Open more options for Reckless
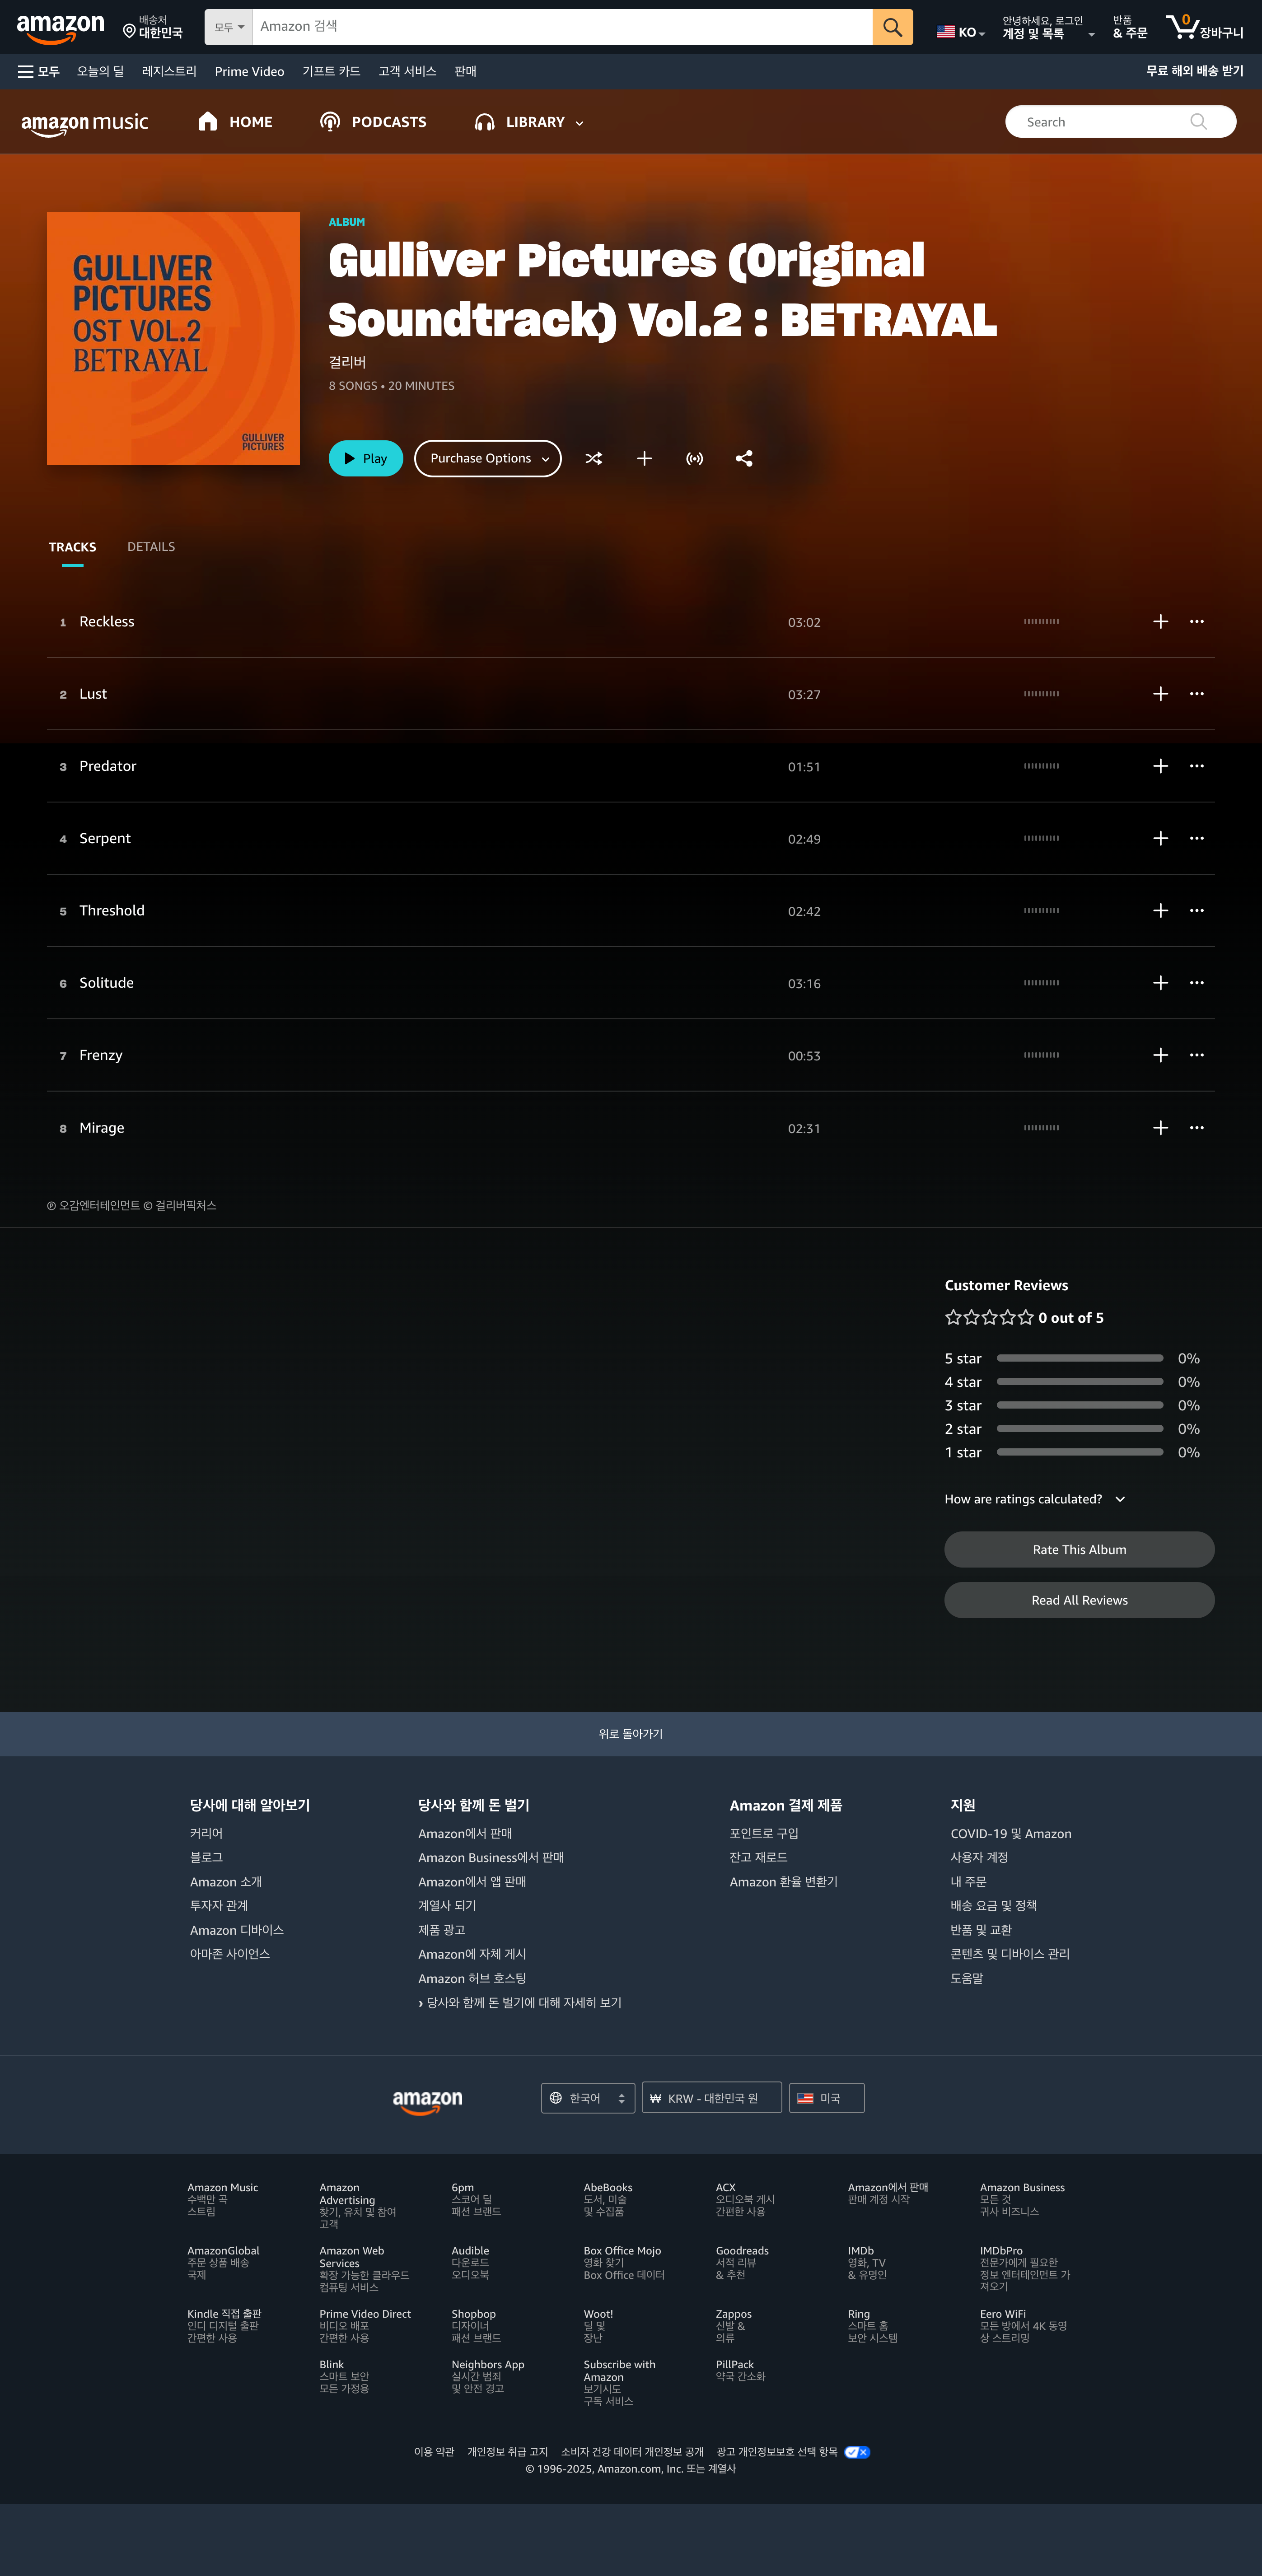 point(1197,622)
